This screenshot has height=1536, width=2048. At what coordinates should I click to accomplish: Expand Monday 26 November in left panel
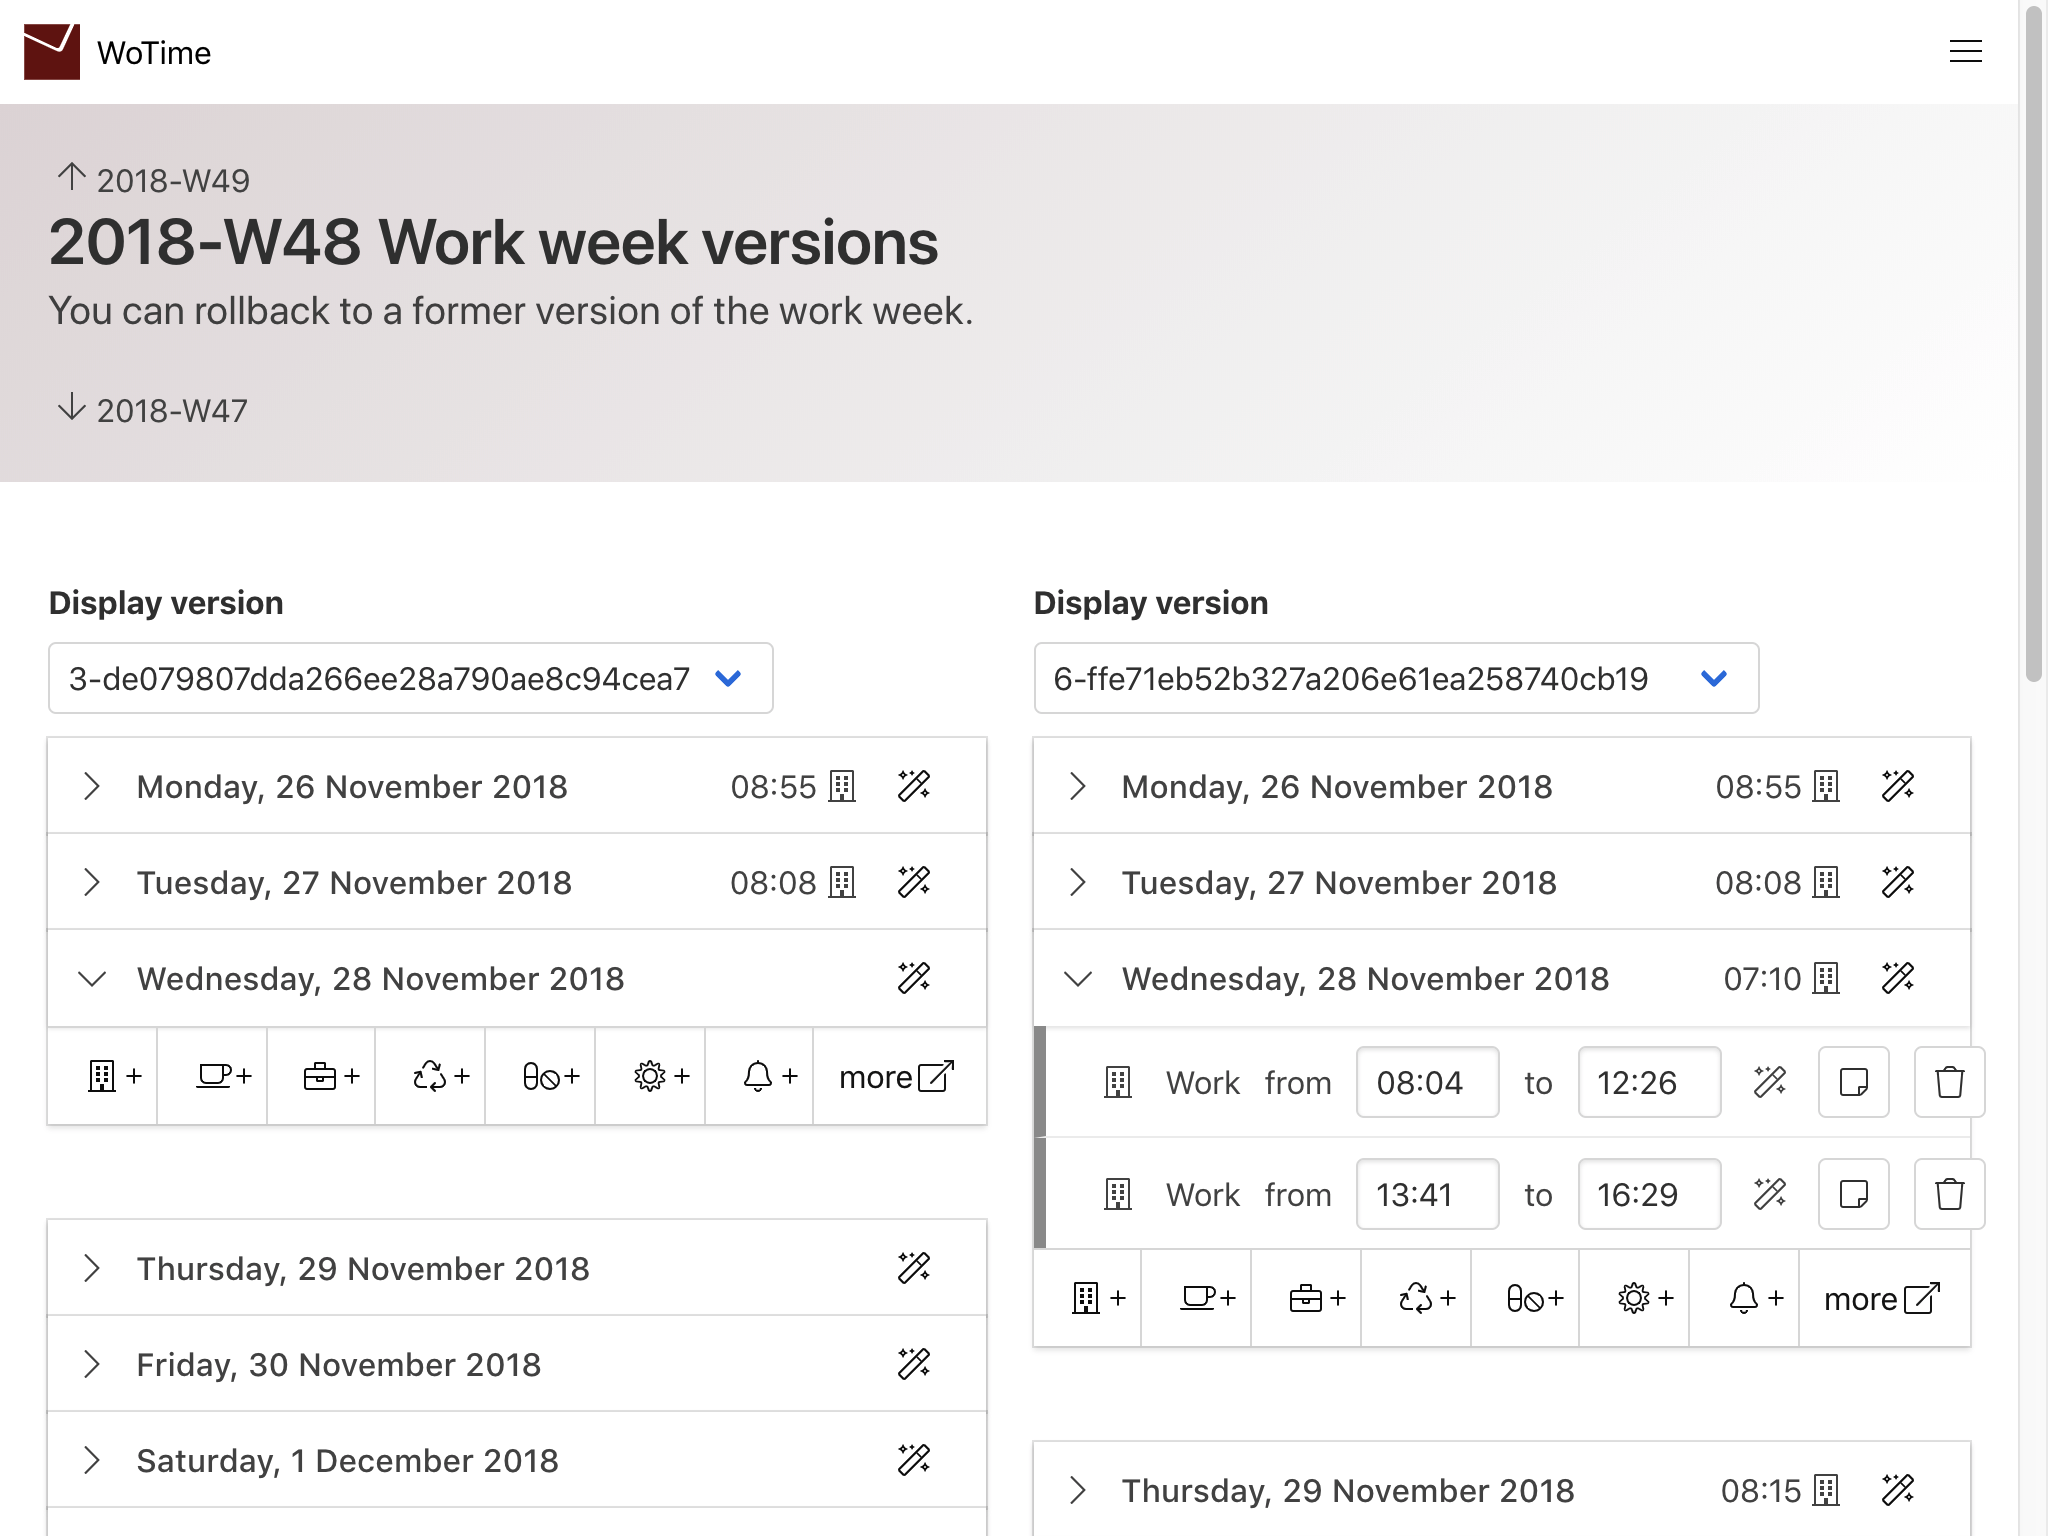[x=92, y=786]
